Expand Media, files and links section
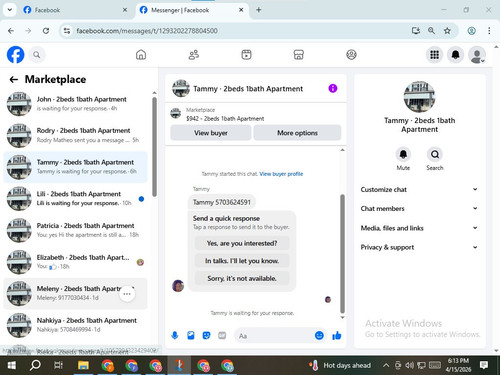 coord(419,228)
